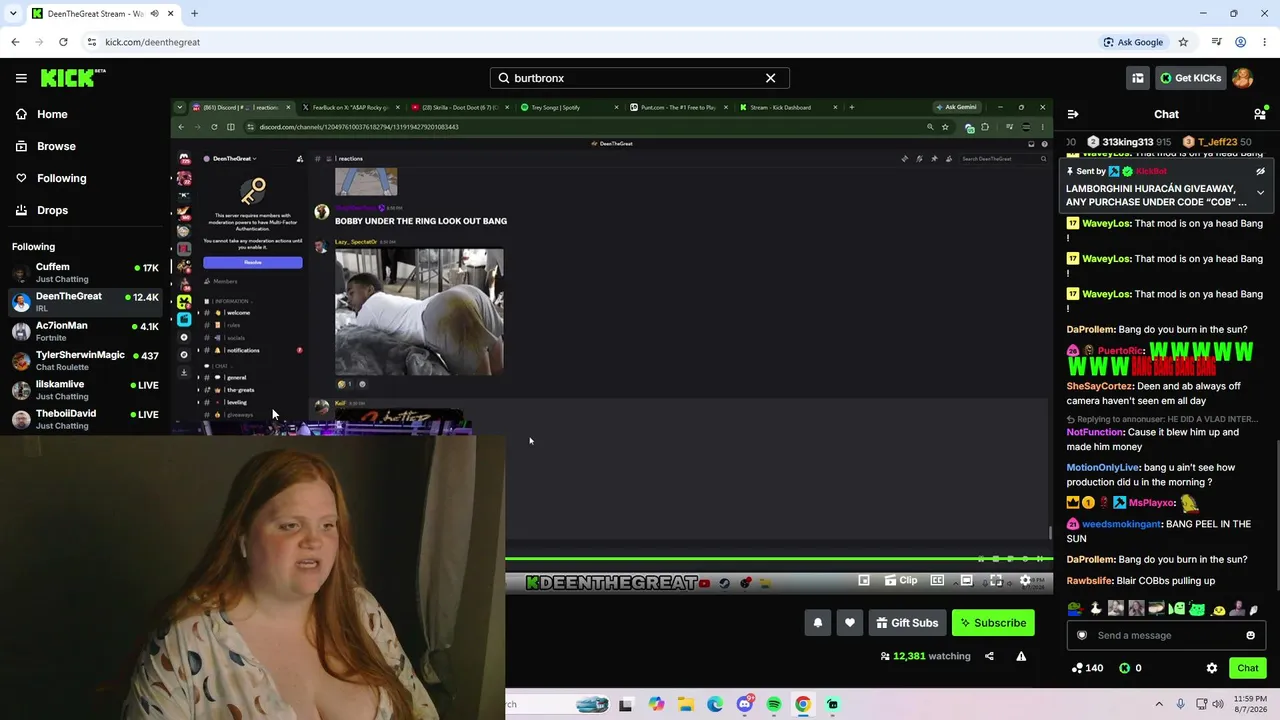
Task: Click Ask Google in the toolbar
Action: 1133,42
